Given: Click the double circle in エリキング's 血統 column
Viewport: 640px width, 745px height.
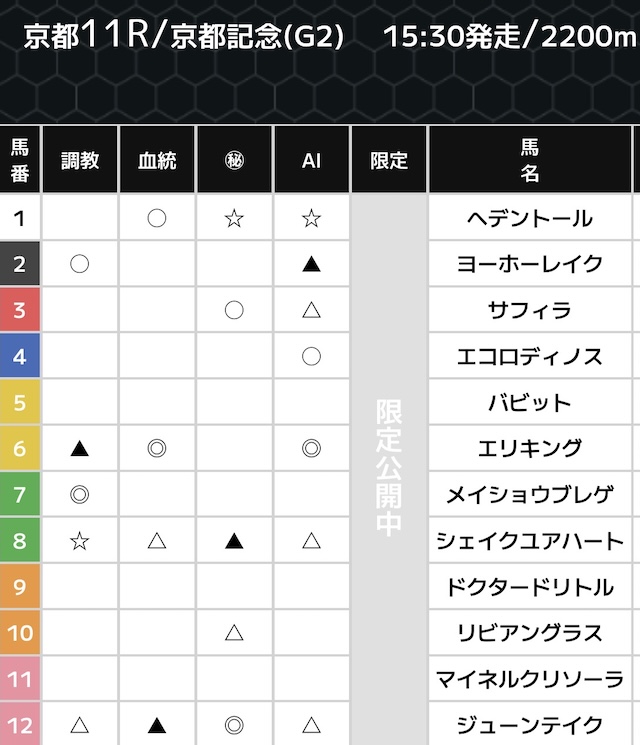Looking at the screenshot, I should point(156,449).
